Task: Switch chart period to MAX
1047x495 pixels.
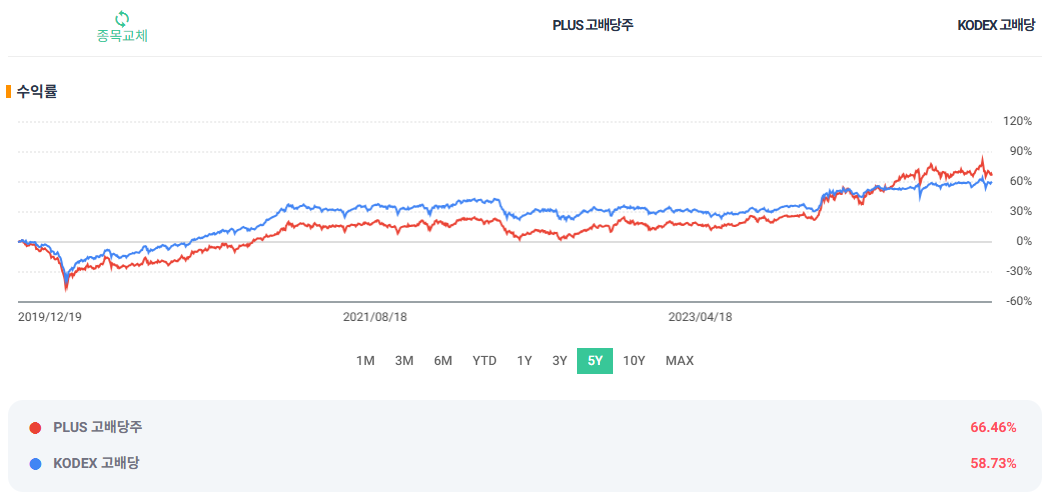Action: (x=680, y=361)
